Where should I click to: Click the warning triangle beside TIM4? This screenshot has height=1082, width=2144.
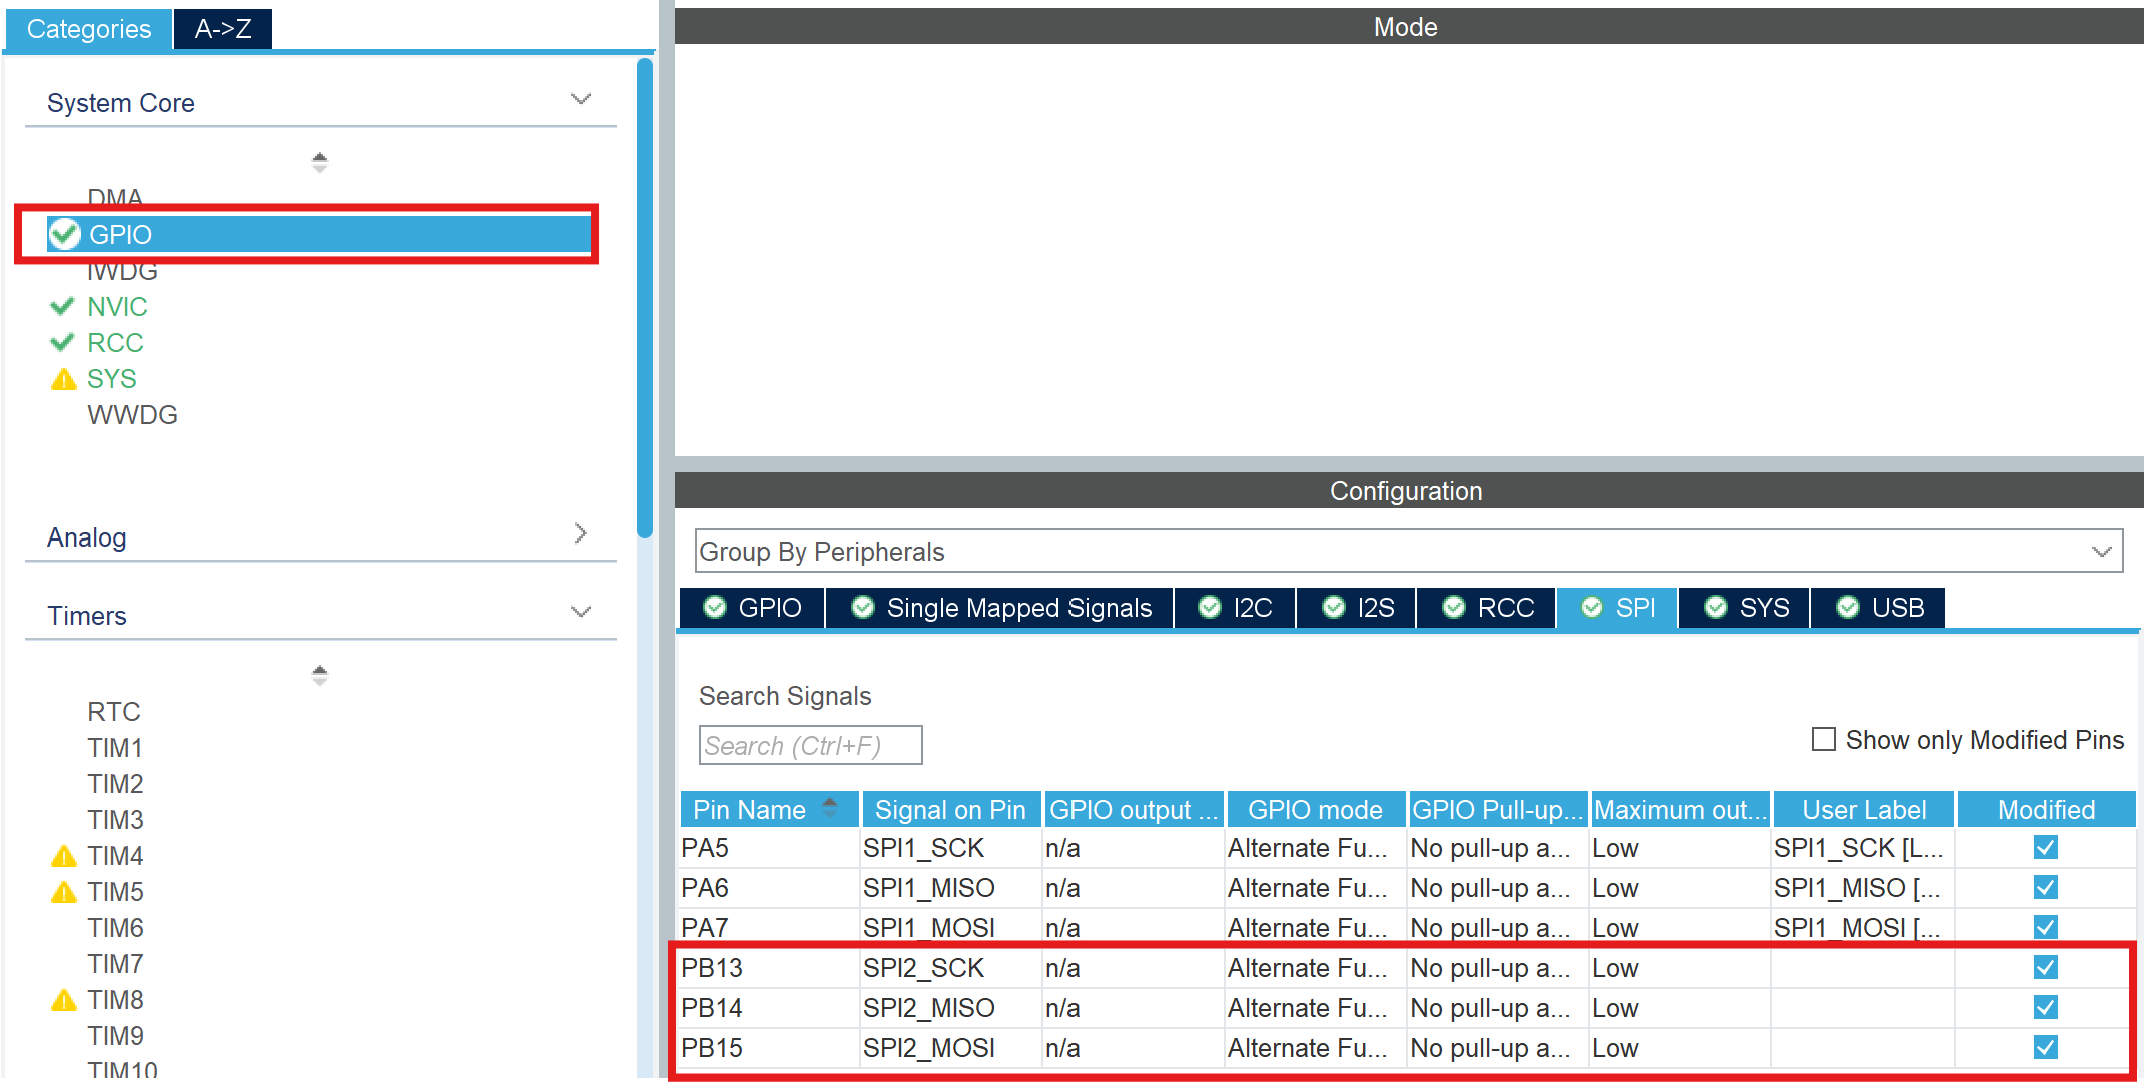(63, 856)
